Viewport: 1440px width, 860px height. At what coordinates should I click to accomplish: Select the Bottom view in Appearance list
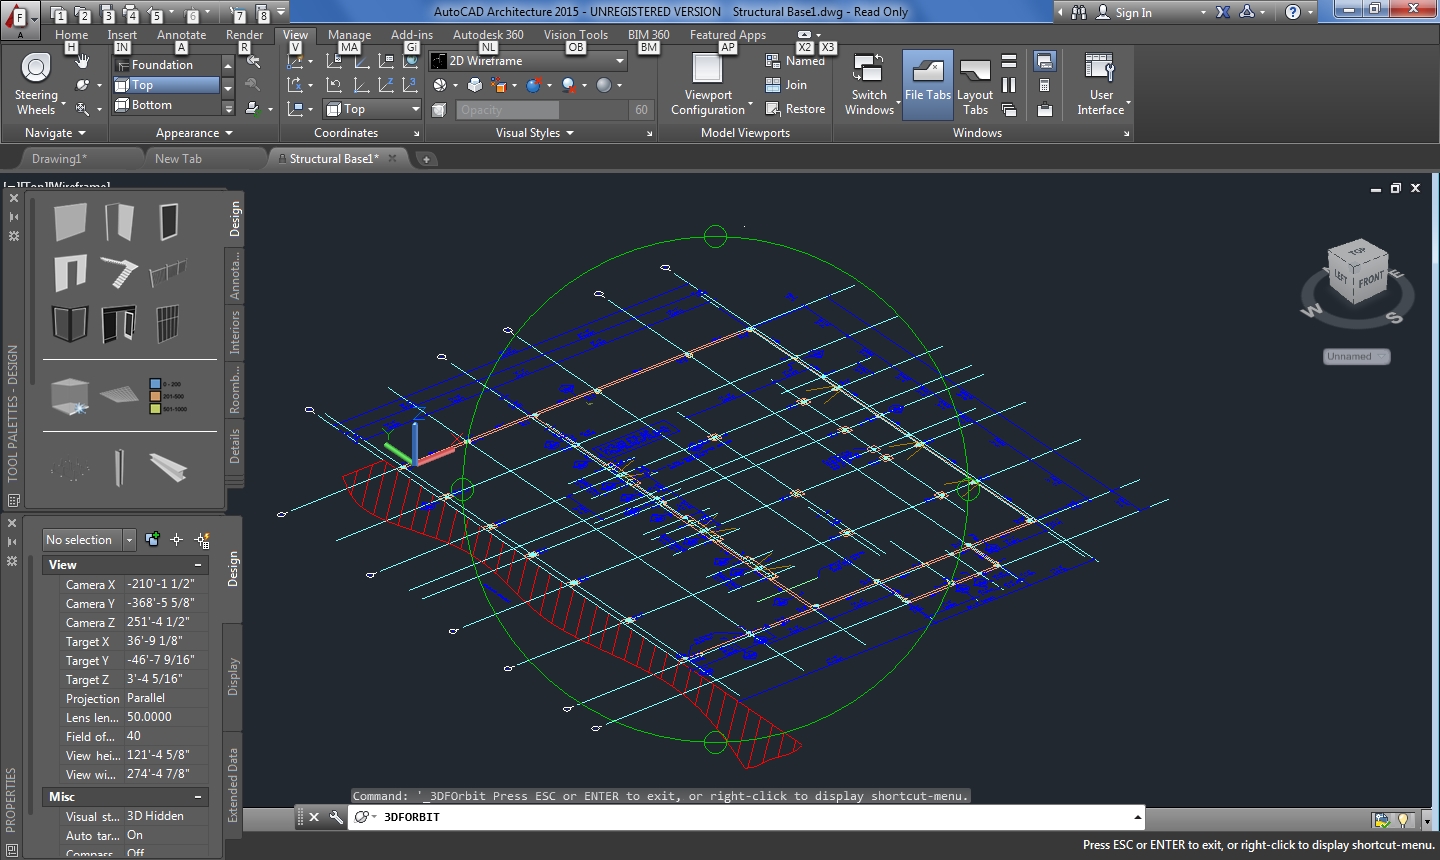pyautogui.click(x=165, y=105)
